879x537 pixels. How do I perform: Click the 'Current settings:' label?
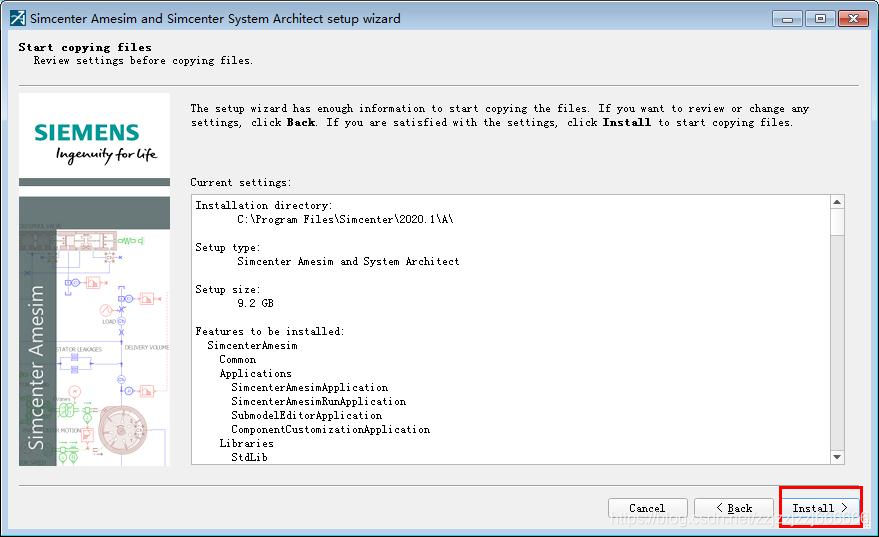click(240, 182)
